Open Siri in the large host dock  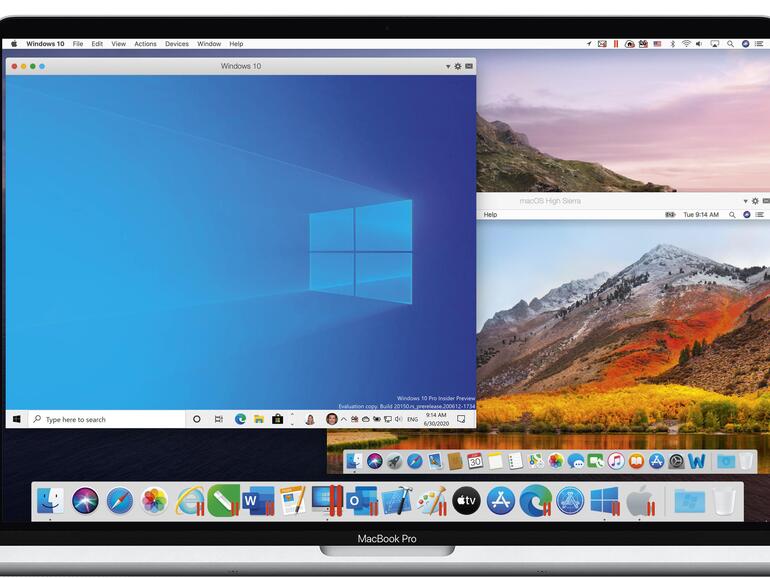tap(85, 501)
